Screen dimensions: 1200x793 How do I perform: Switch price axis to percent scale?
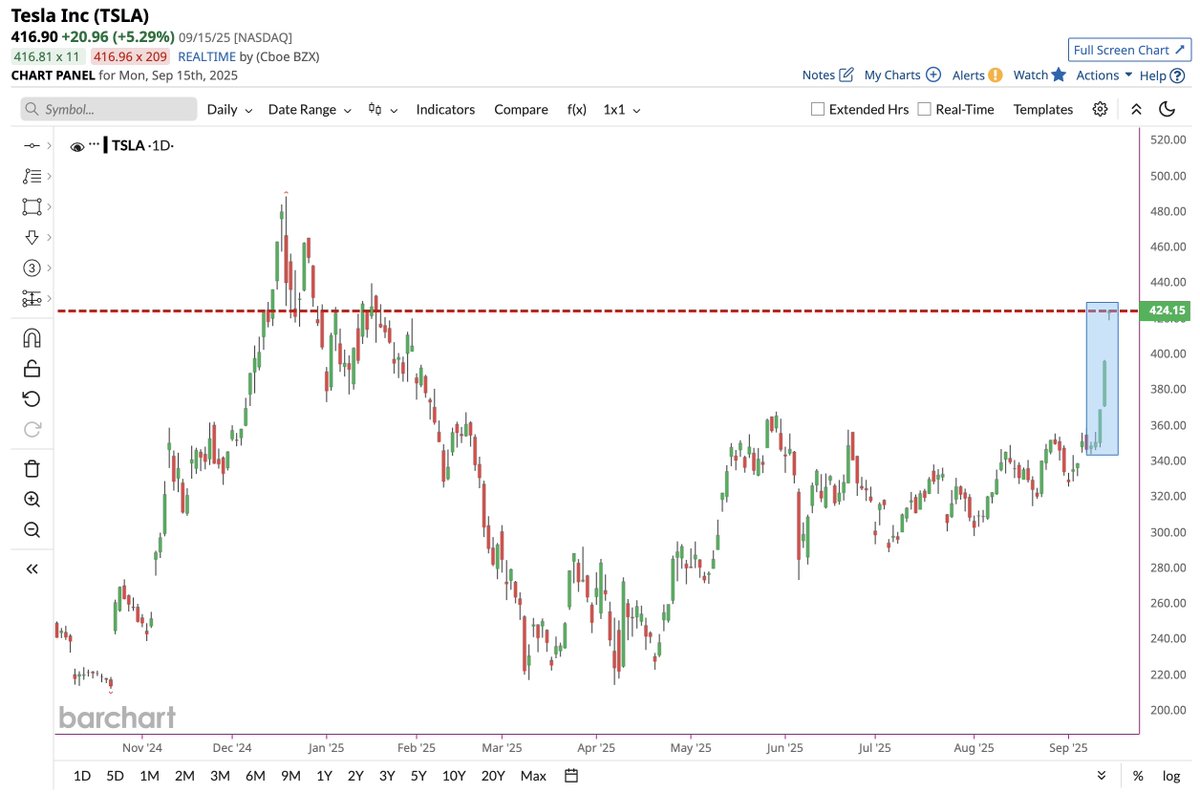click(x=1138, y=776)
